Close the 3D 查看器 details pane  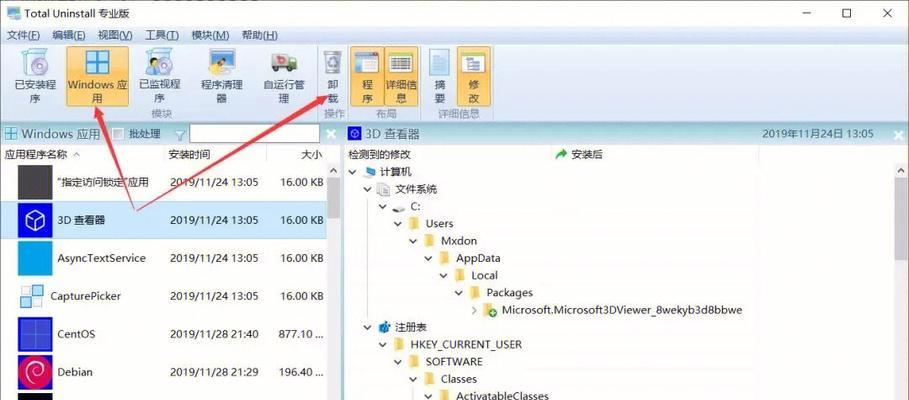(x=899, y=135)
